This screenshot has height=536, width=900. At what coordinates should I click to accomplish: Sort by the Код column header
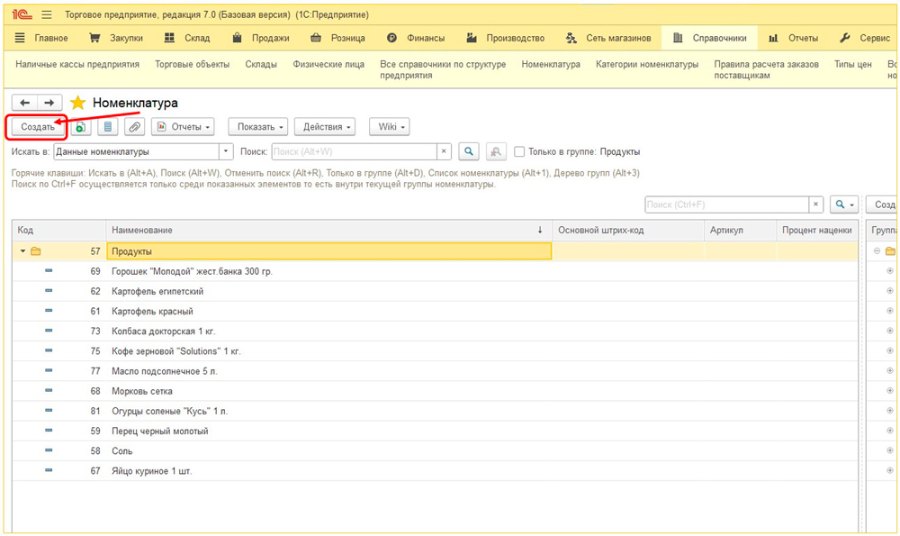[59, 230]
